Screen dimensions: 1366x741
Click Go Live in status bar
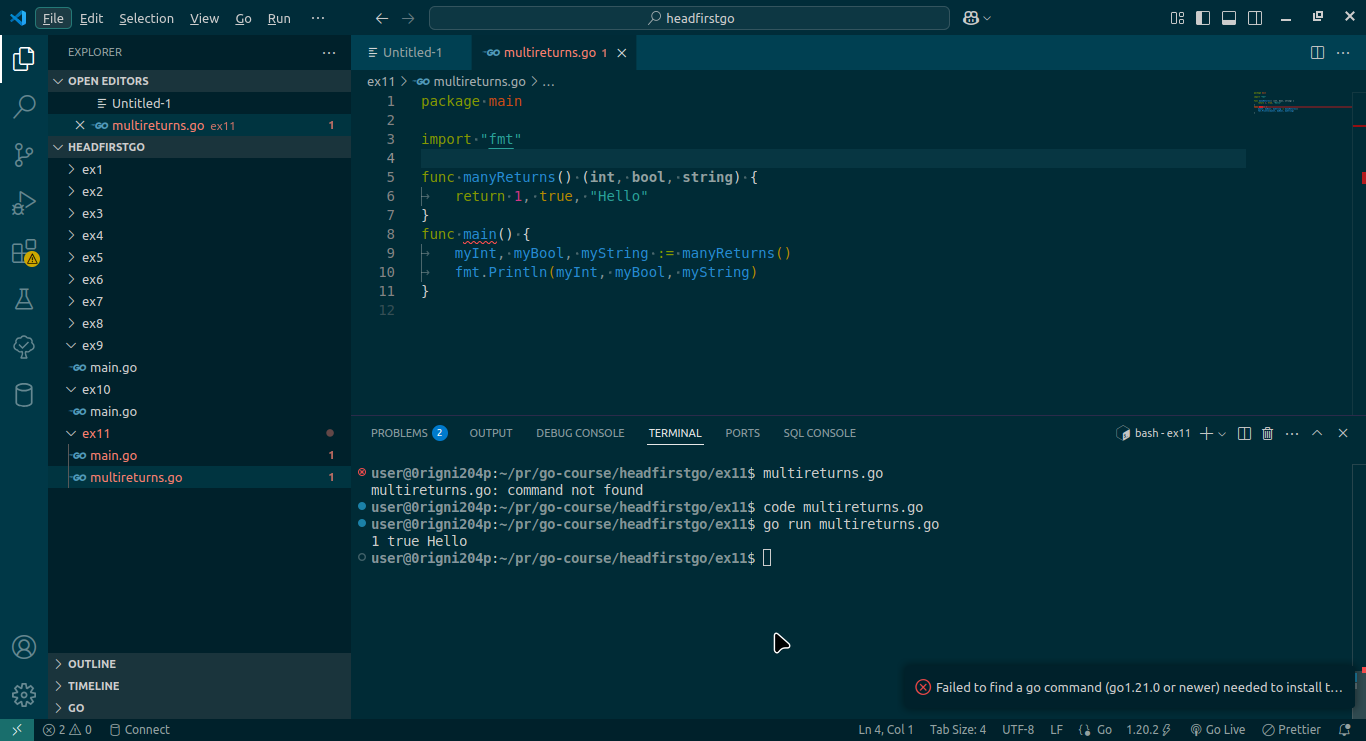1217,730
